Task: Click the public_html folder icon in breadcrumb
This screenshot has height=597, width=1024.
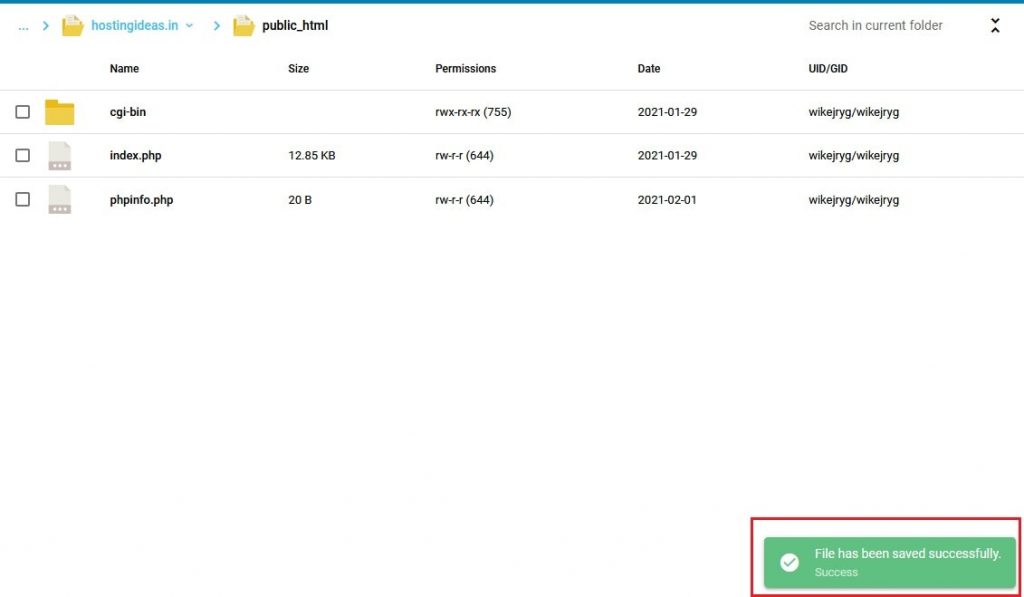Action: coord(244,25)
